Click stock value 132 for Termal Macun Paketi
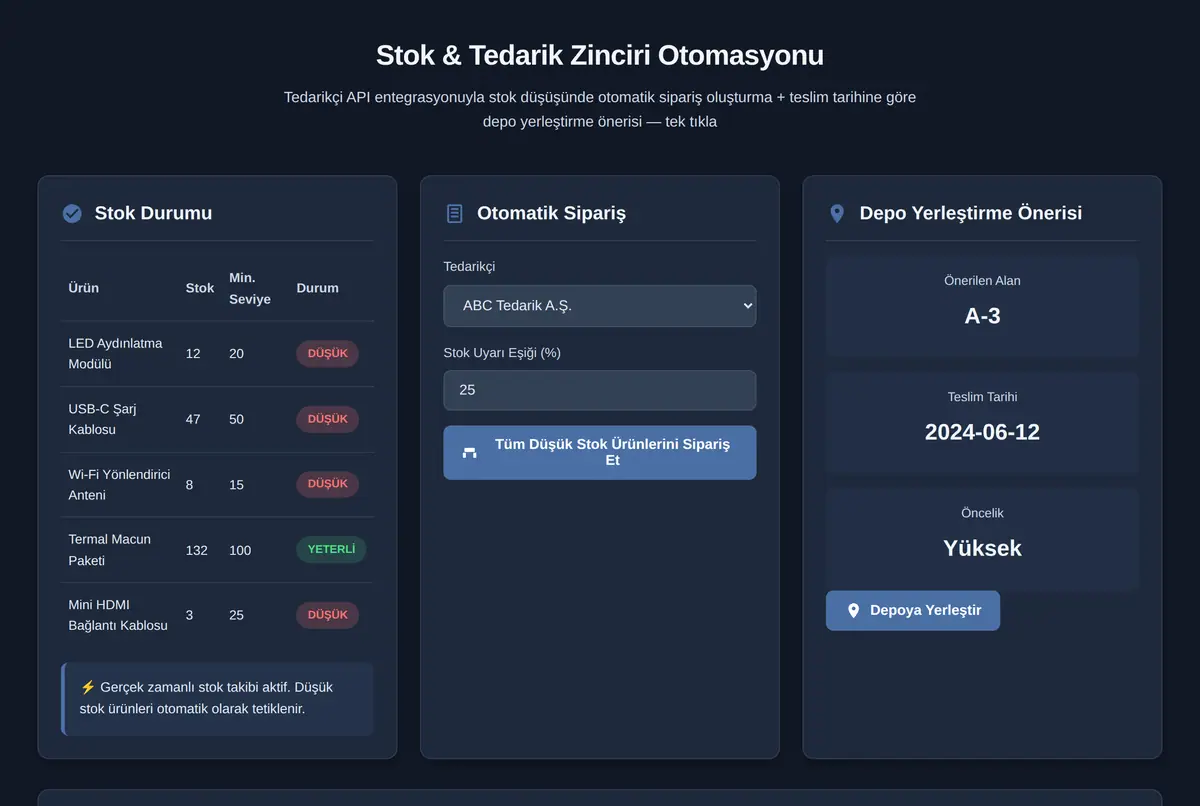The image size is (1200, 806). [x=197, y=550]
